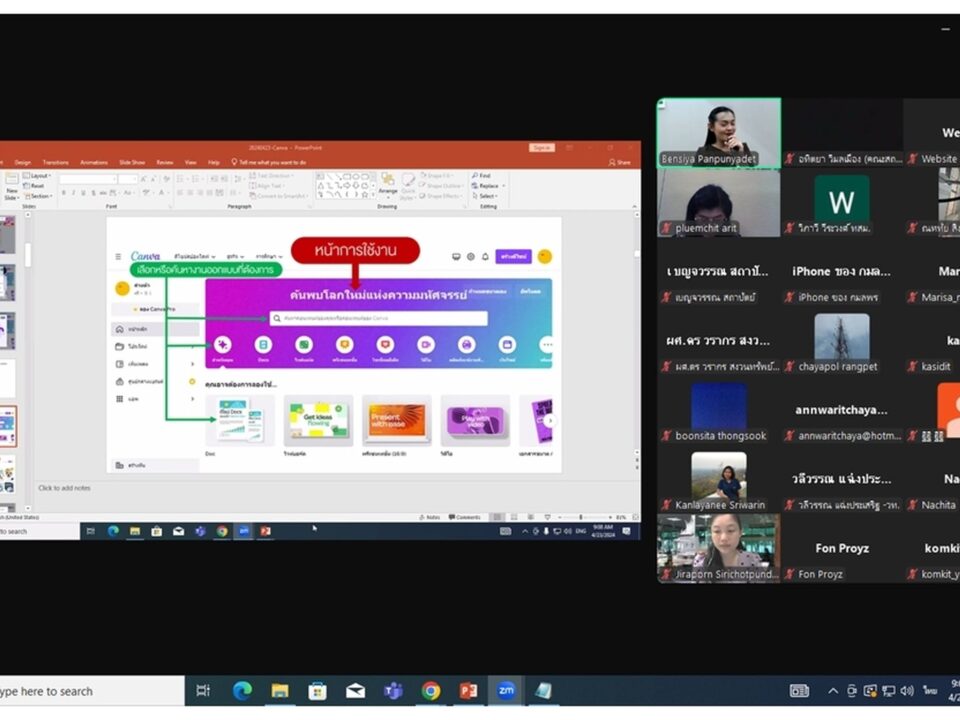Open the 'Present with ease' thumbnail
960x720 pixels.
(397, 420)
